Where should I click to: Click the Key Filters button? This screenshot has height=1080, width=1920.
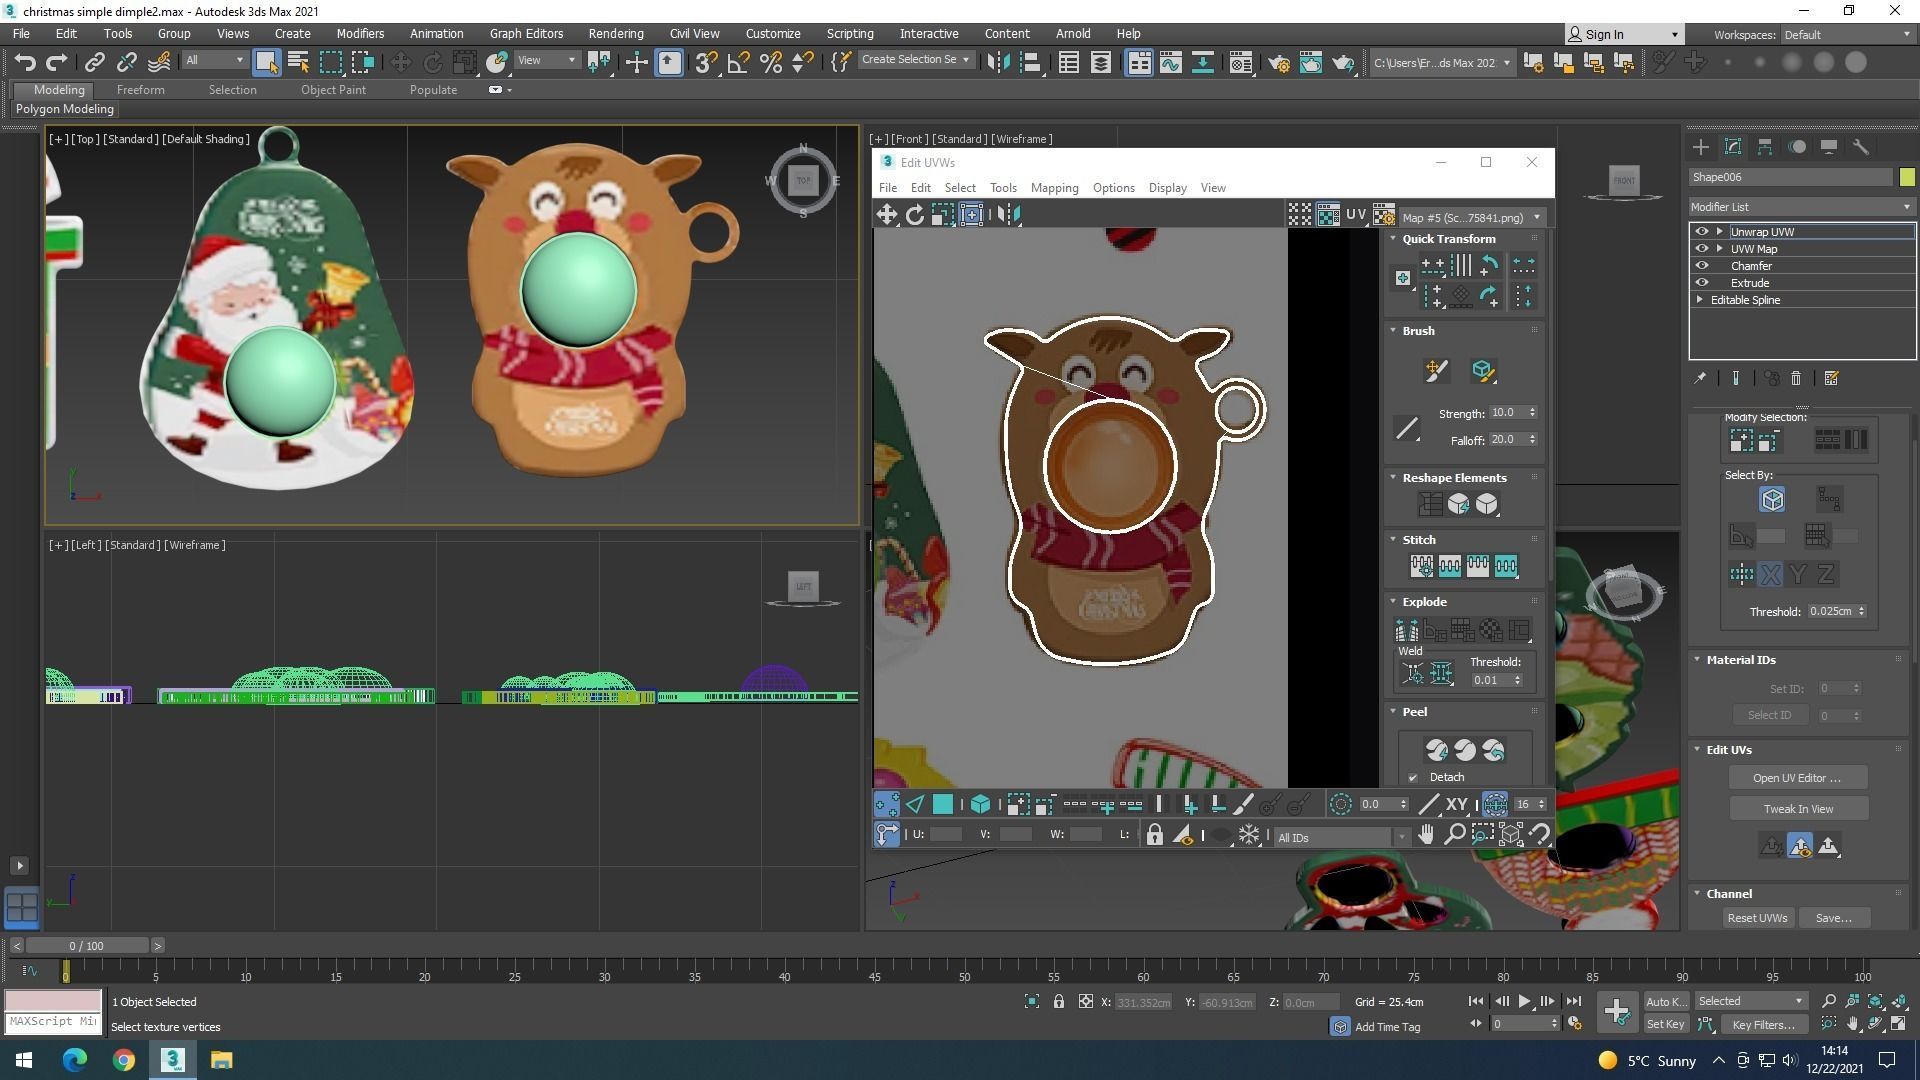1763,1024
